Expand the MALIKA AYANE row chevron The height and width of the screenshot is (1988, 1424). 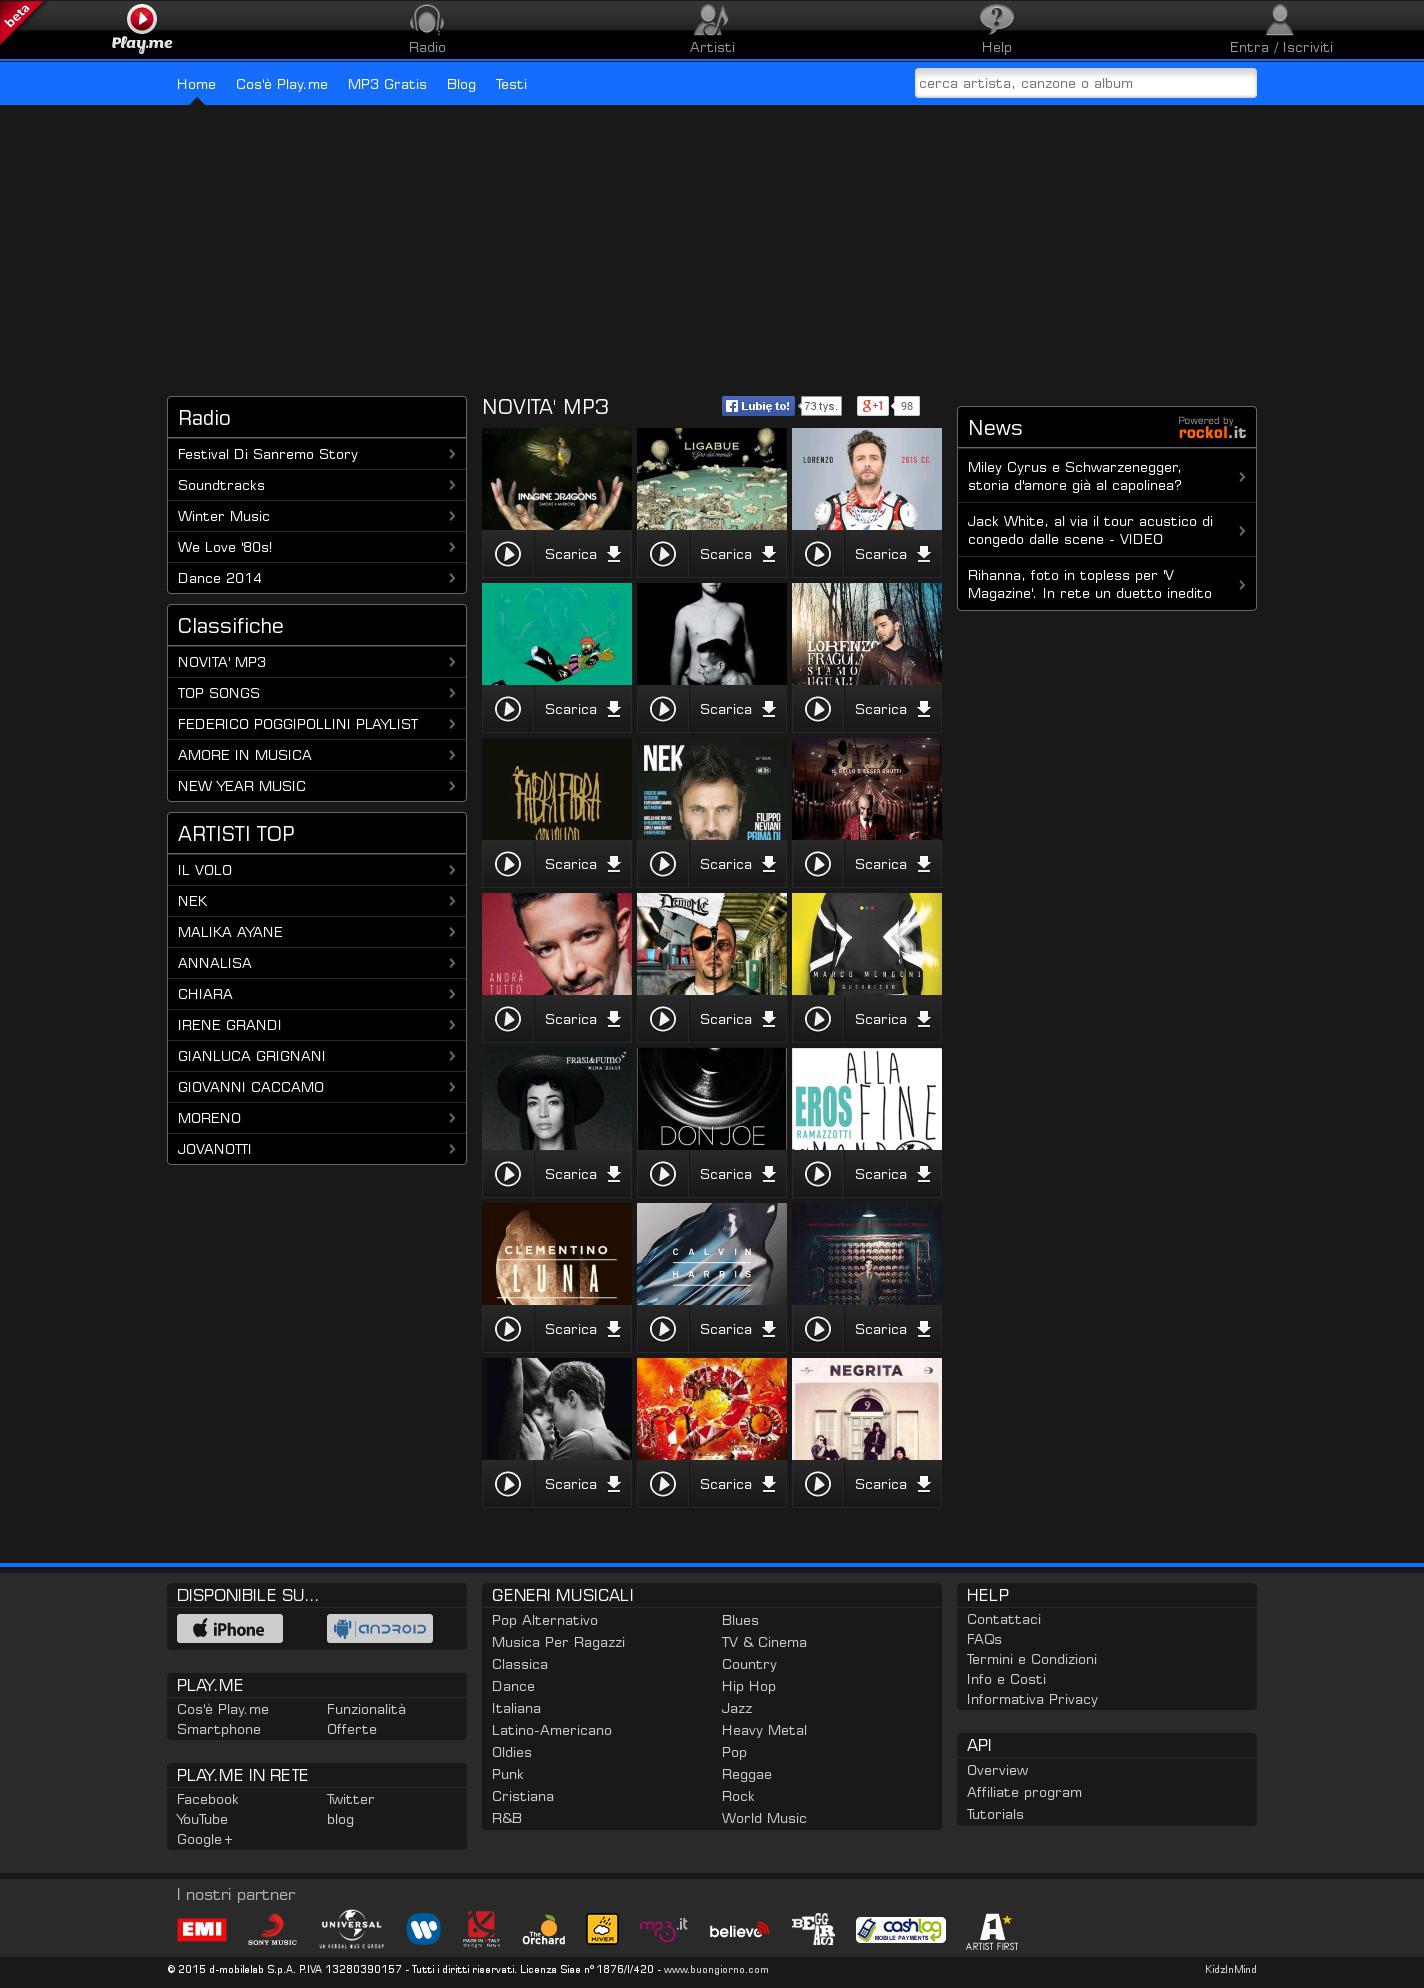click(x=452, y=932)
